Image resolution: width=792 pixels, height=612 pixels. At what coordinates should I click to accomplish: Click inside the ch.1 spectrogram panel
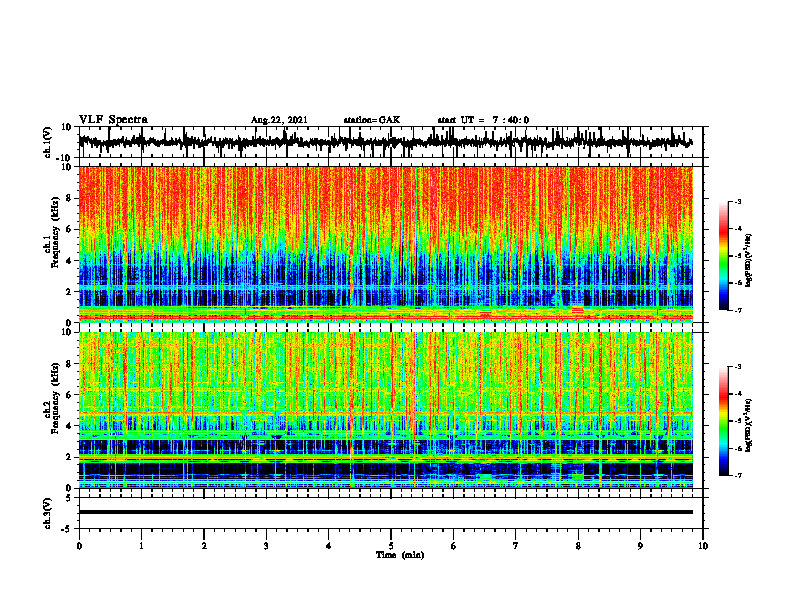point(385,244)
